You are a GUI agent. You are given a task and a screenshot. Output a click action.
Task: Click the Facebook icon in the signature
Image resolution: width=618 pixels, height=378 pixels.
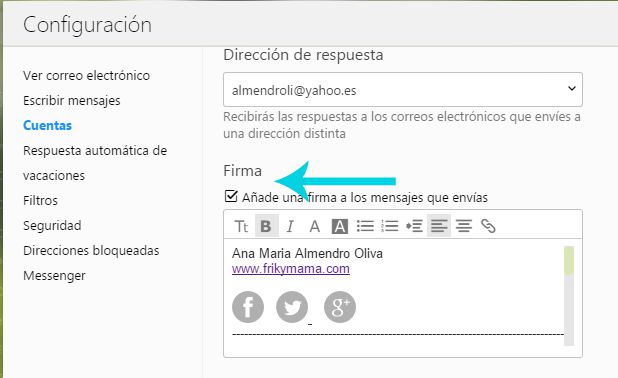coord(248,307)
